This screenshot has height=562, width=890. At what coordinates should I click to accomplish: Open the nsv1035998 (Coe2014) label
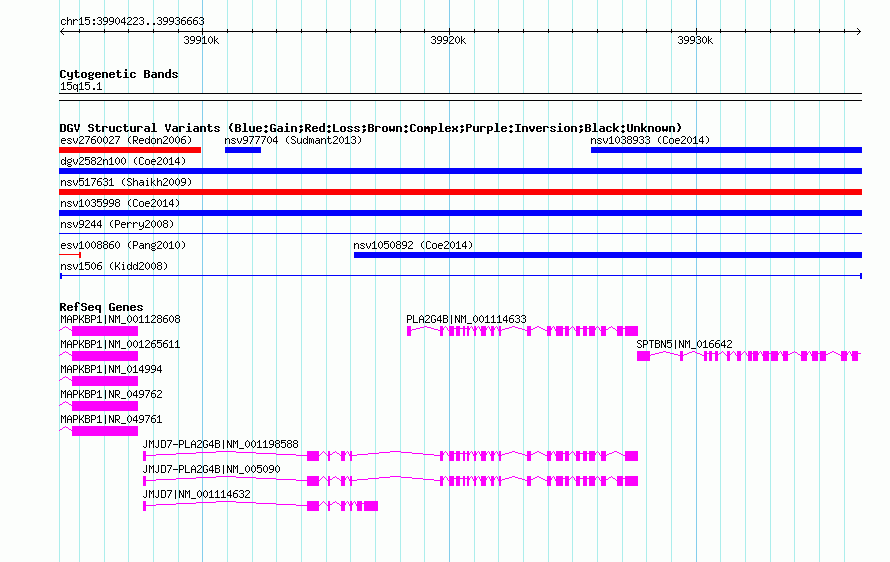tap(120, 203)
